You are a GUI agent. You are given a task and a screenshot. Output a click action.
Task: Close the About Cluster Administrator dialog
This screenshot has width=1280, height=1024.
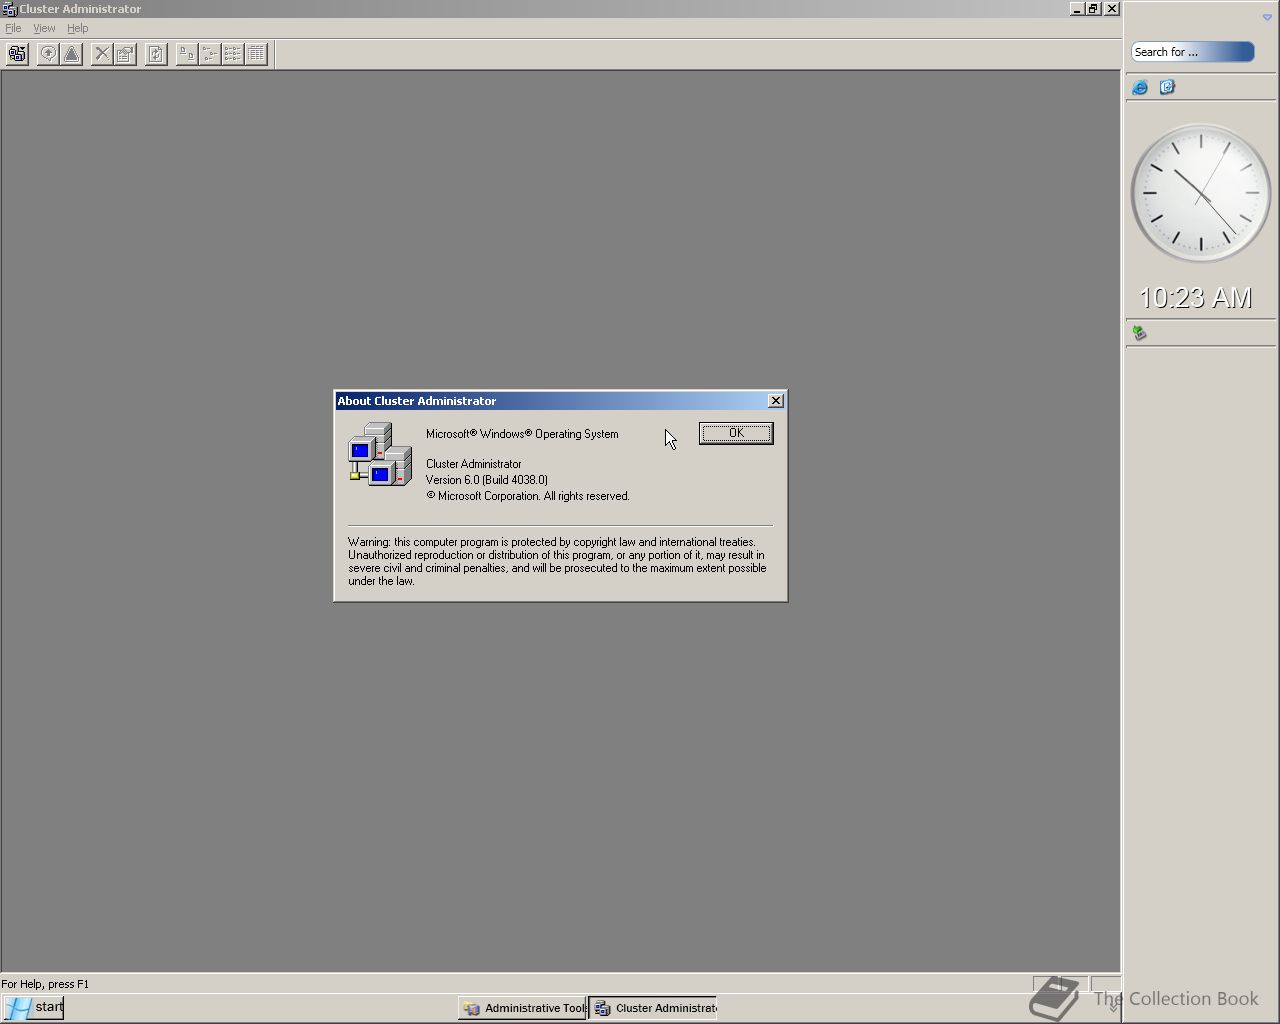pos(776,400)
